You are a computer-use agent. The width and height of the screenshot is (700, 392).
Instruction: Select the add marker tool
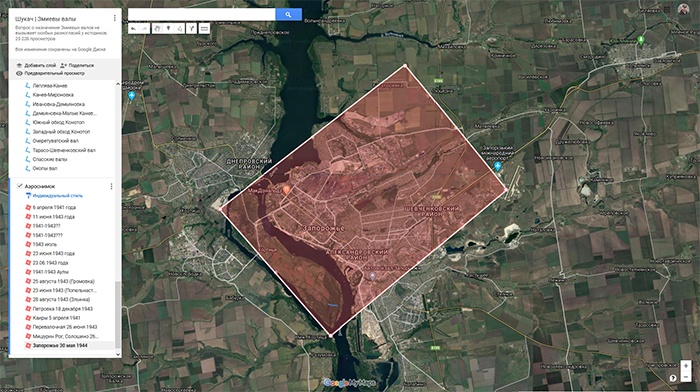pos(168,29)
